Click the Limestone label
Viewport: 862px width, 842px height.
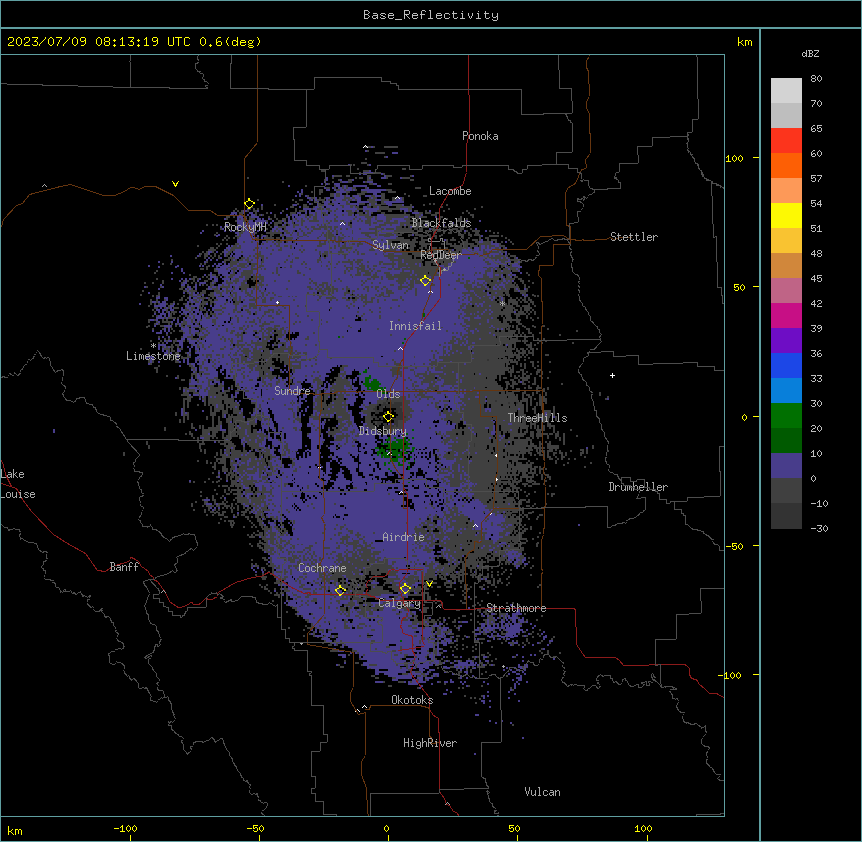click(153, 356)
